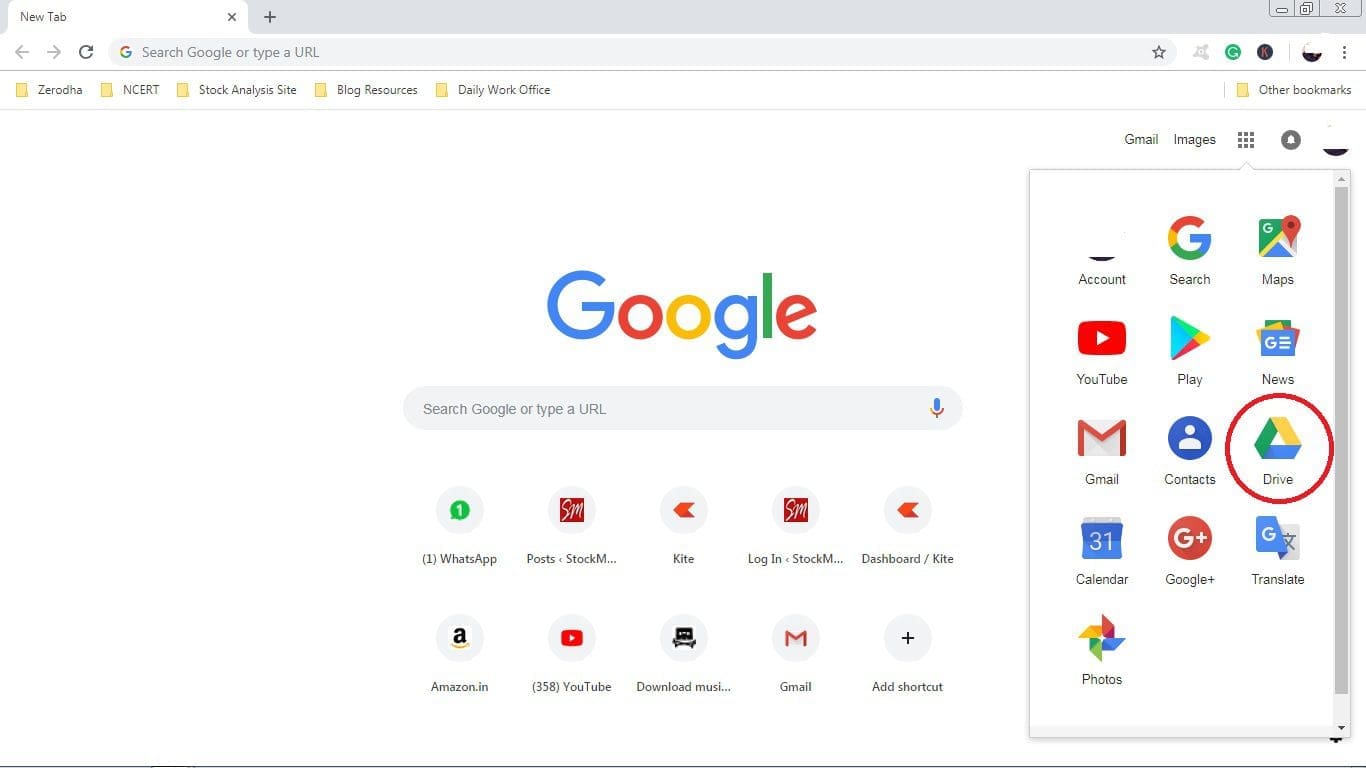
Task: Open Blog Resources bookmark folder
Action: [366, 90]
